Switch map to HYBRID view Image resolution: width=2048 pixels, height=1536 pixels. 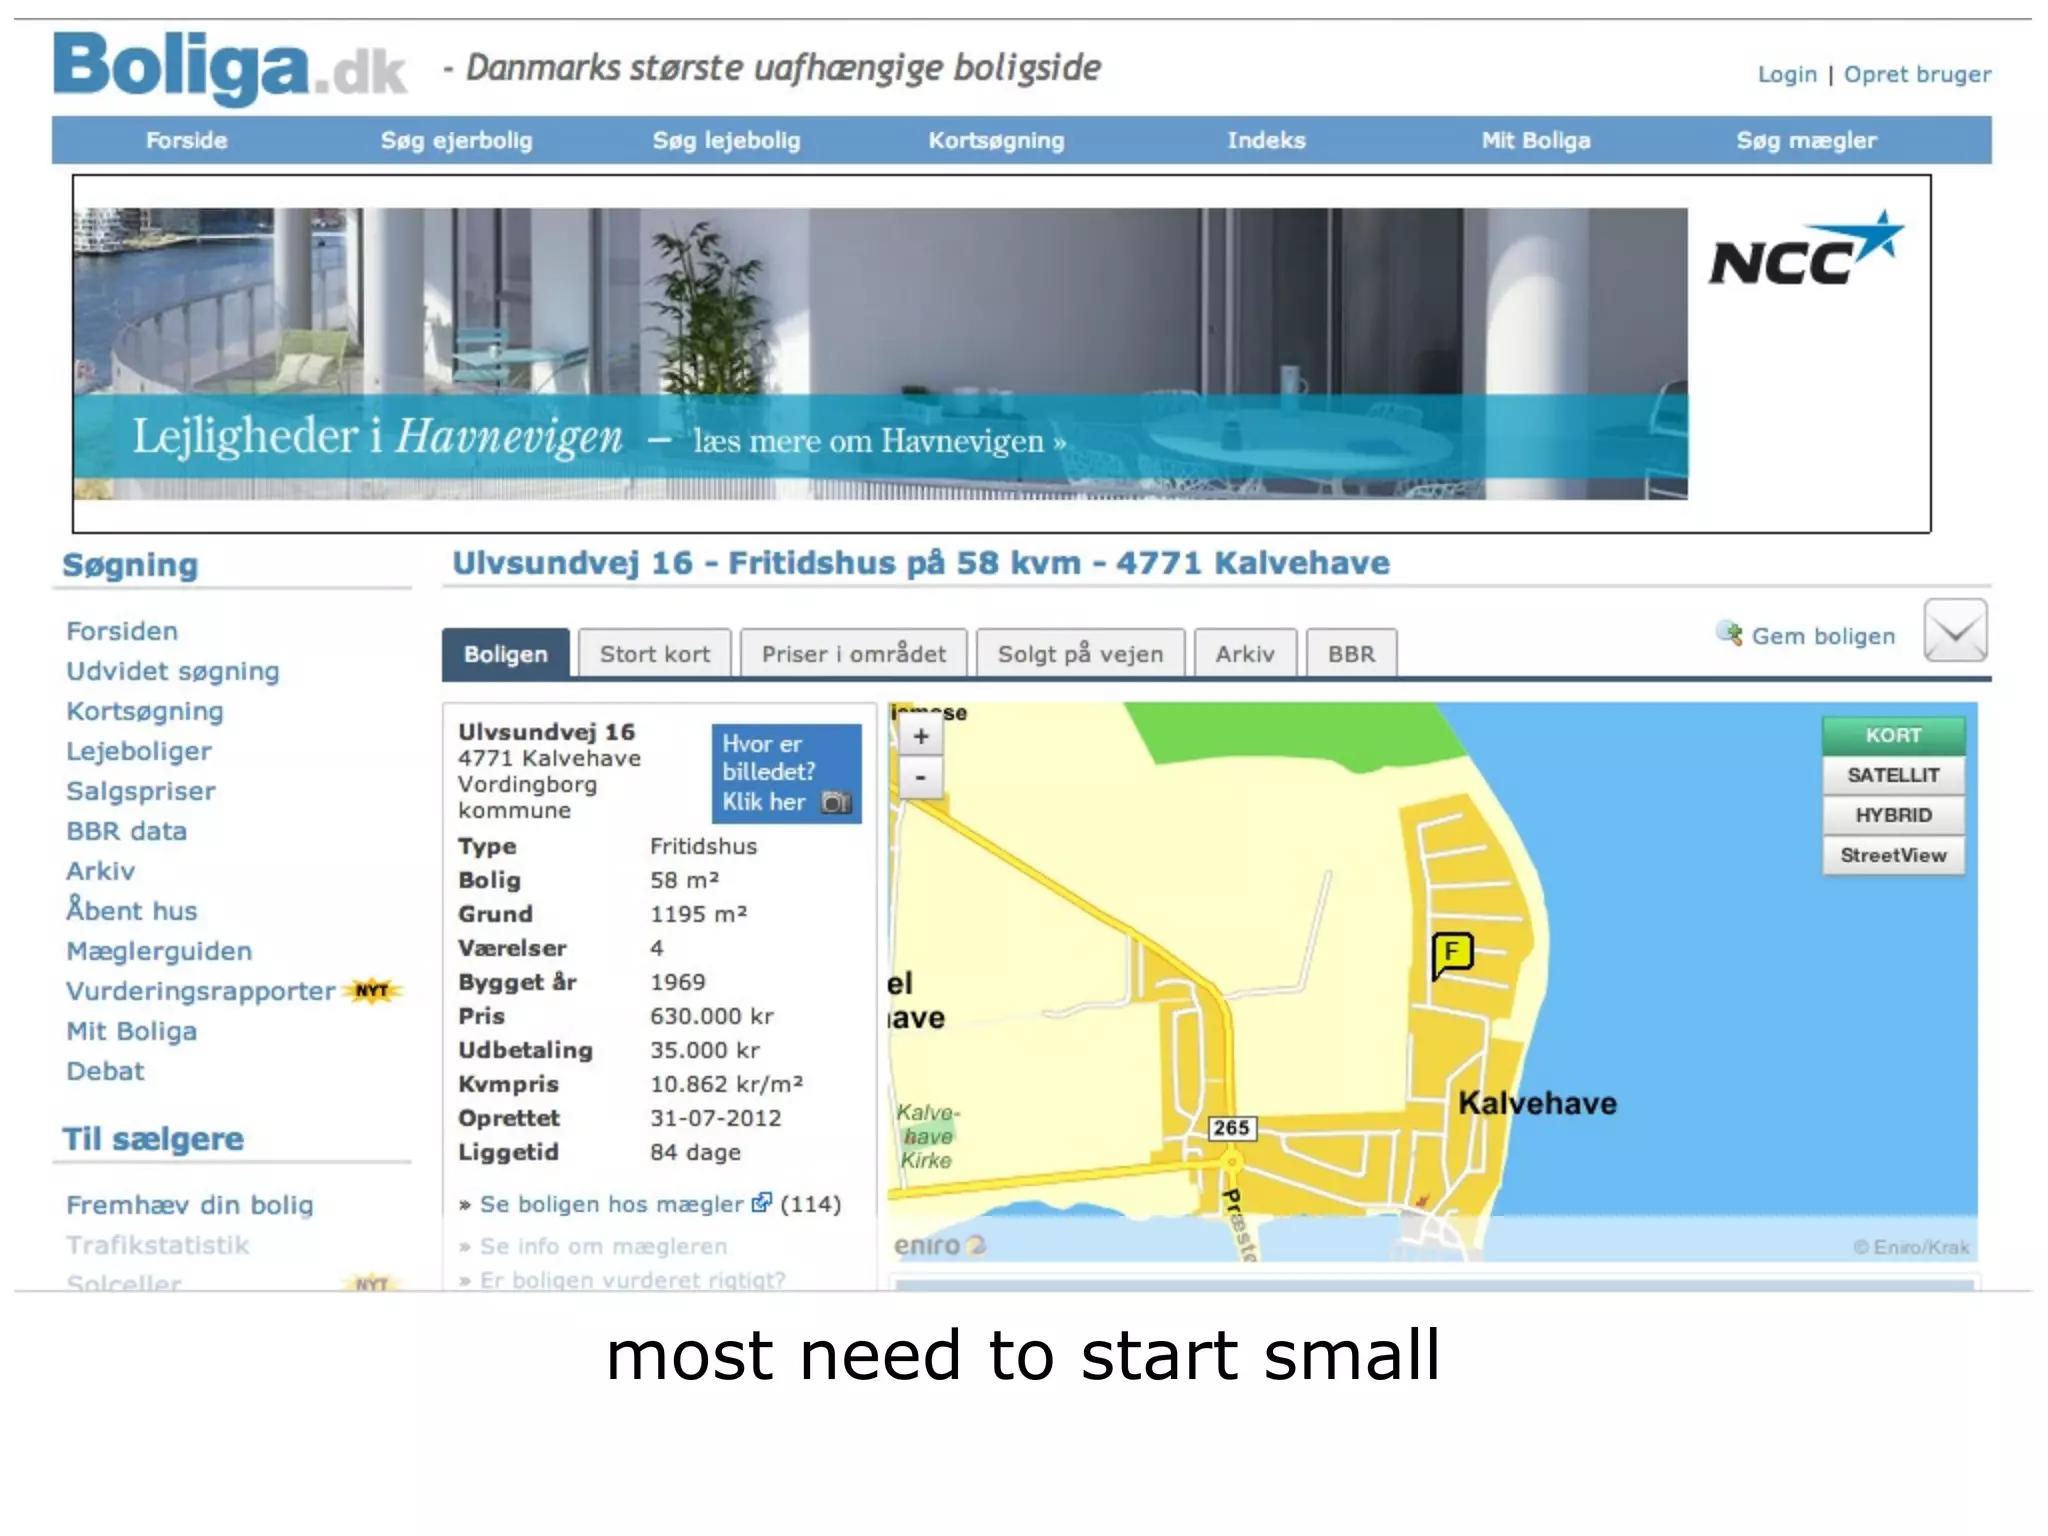1893,815
